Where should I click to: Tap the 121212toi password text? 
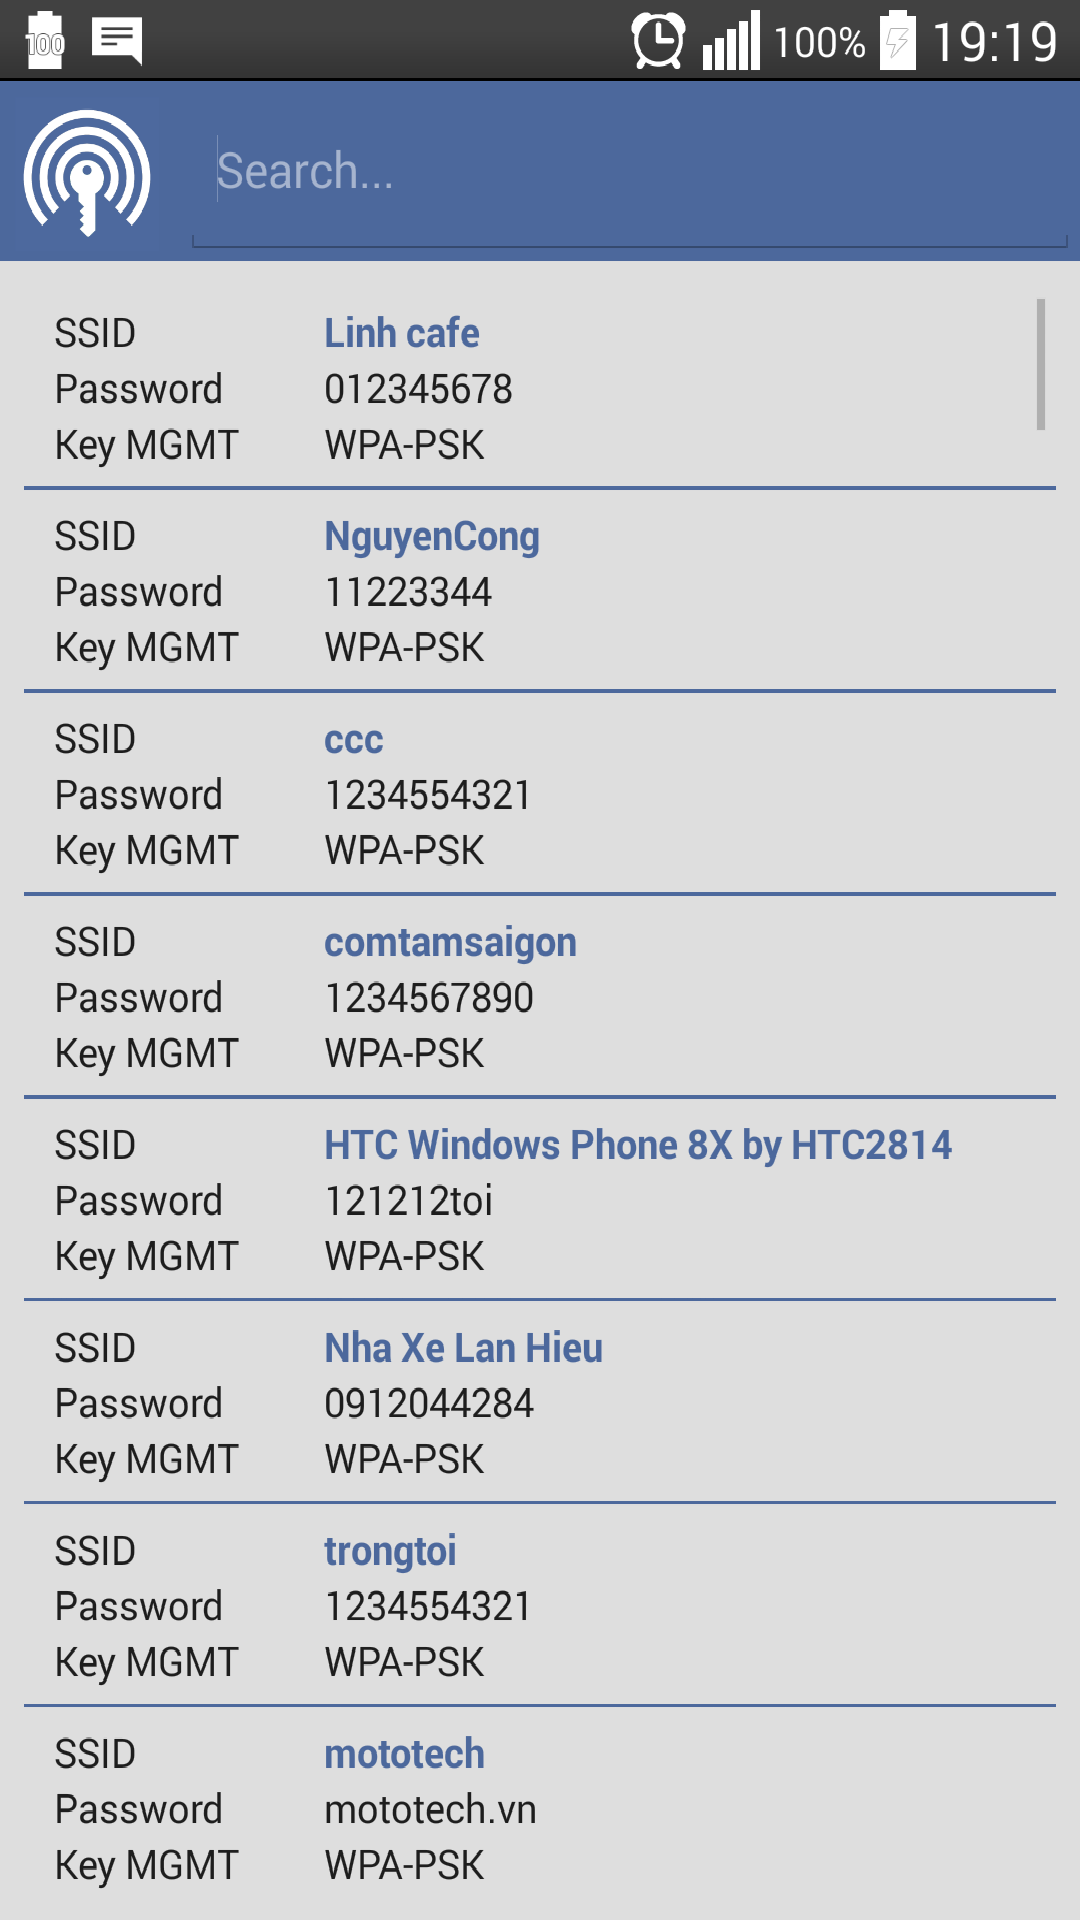(x=408, y=1201)
